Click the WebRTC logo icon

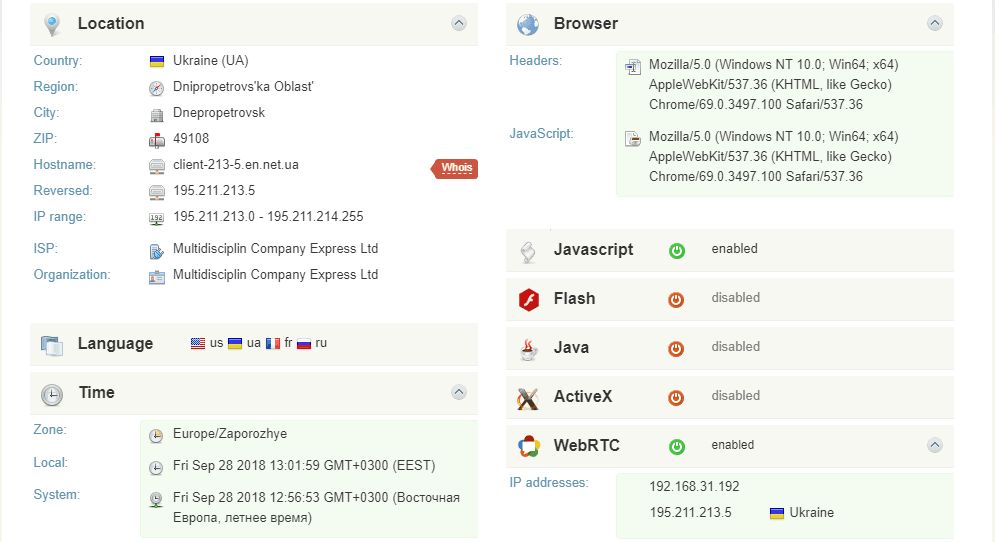point(528,446)
